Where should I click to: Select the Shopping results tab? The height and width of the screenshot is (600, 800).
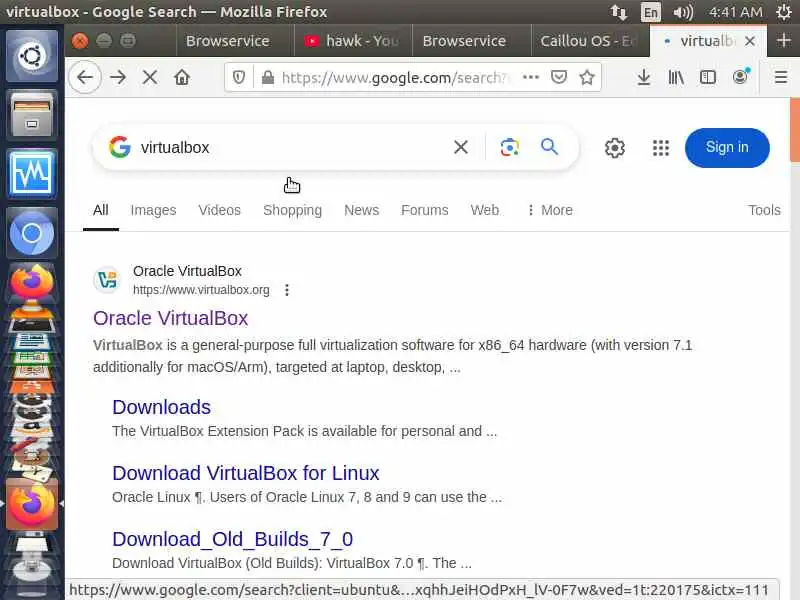click(x=292, y=210)
